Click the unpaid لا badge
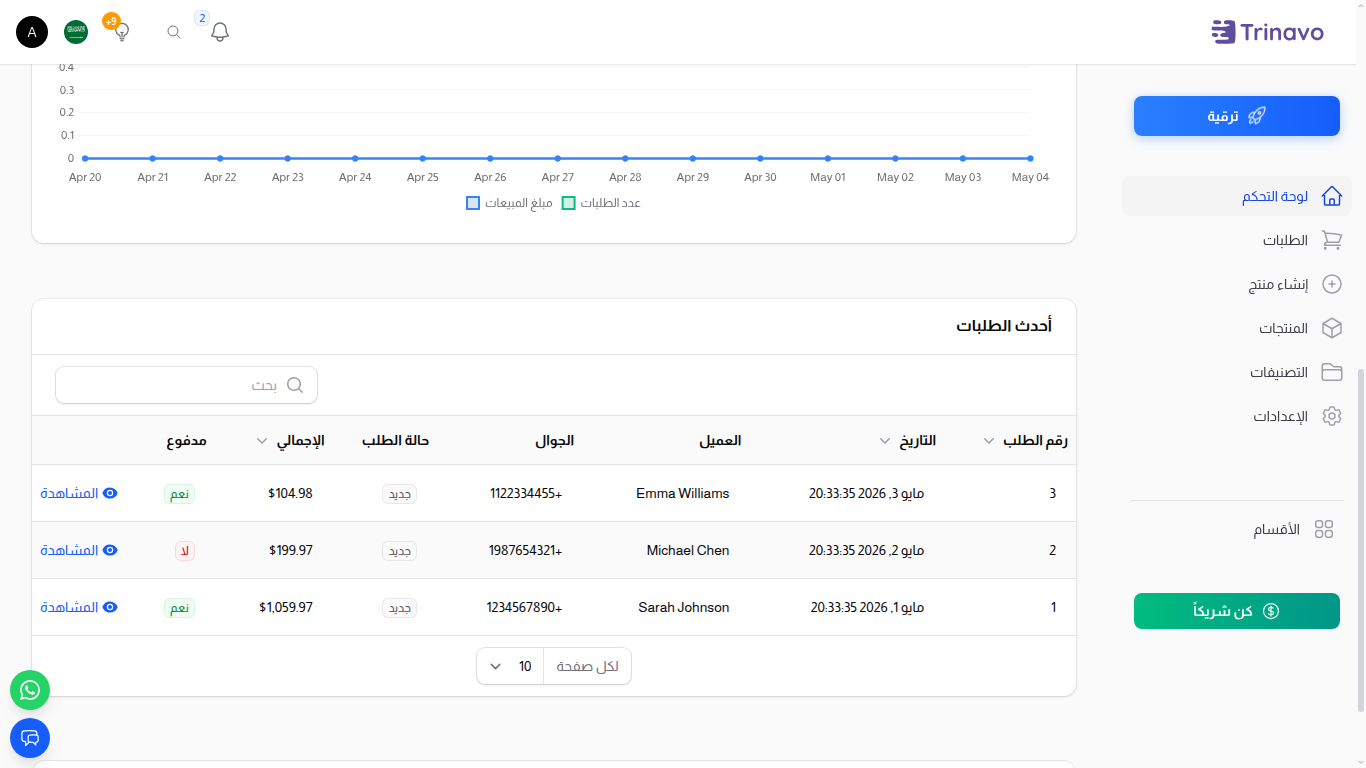The width and height of the screenshot is (1366, 768). tap(184, 551)
